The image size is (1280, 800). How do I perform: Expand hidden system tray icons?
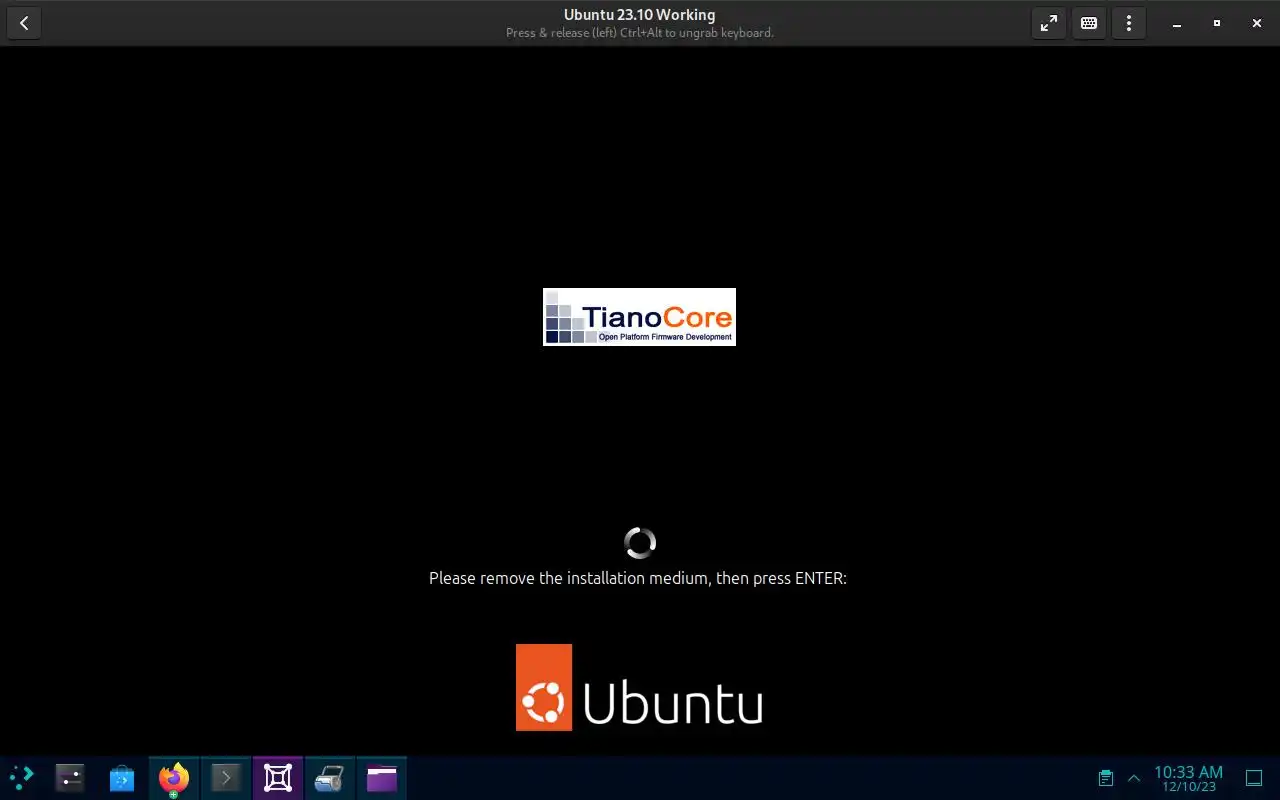[x=1134, y=778]
